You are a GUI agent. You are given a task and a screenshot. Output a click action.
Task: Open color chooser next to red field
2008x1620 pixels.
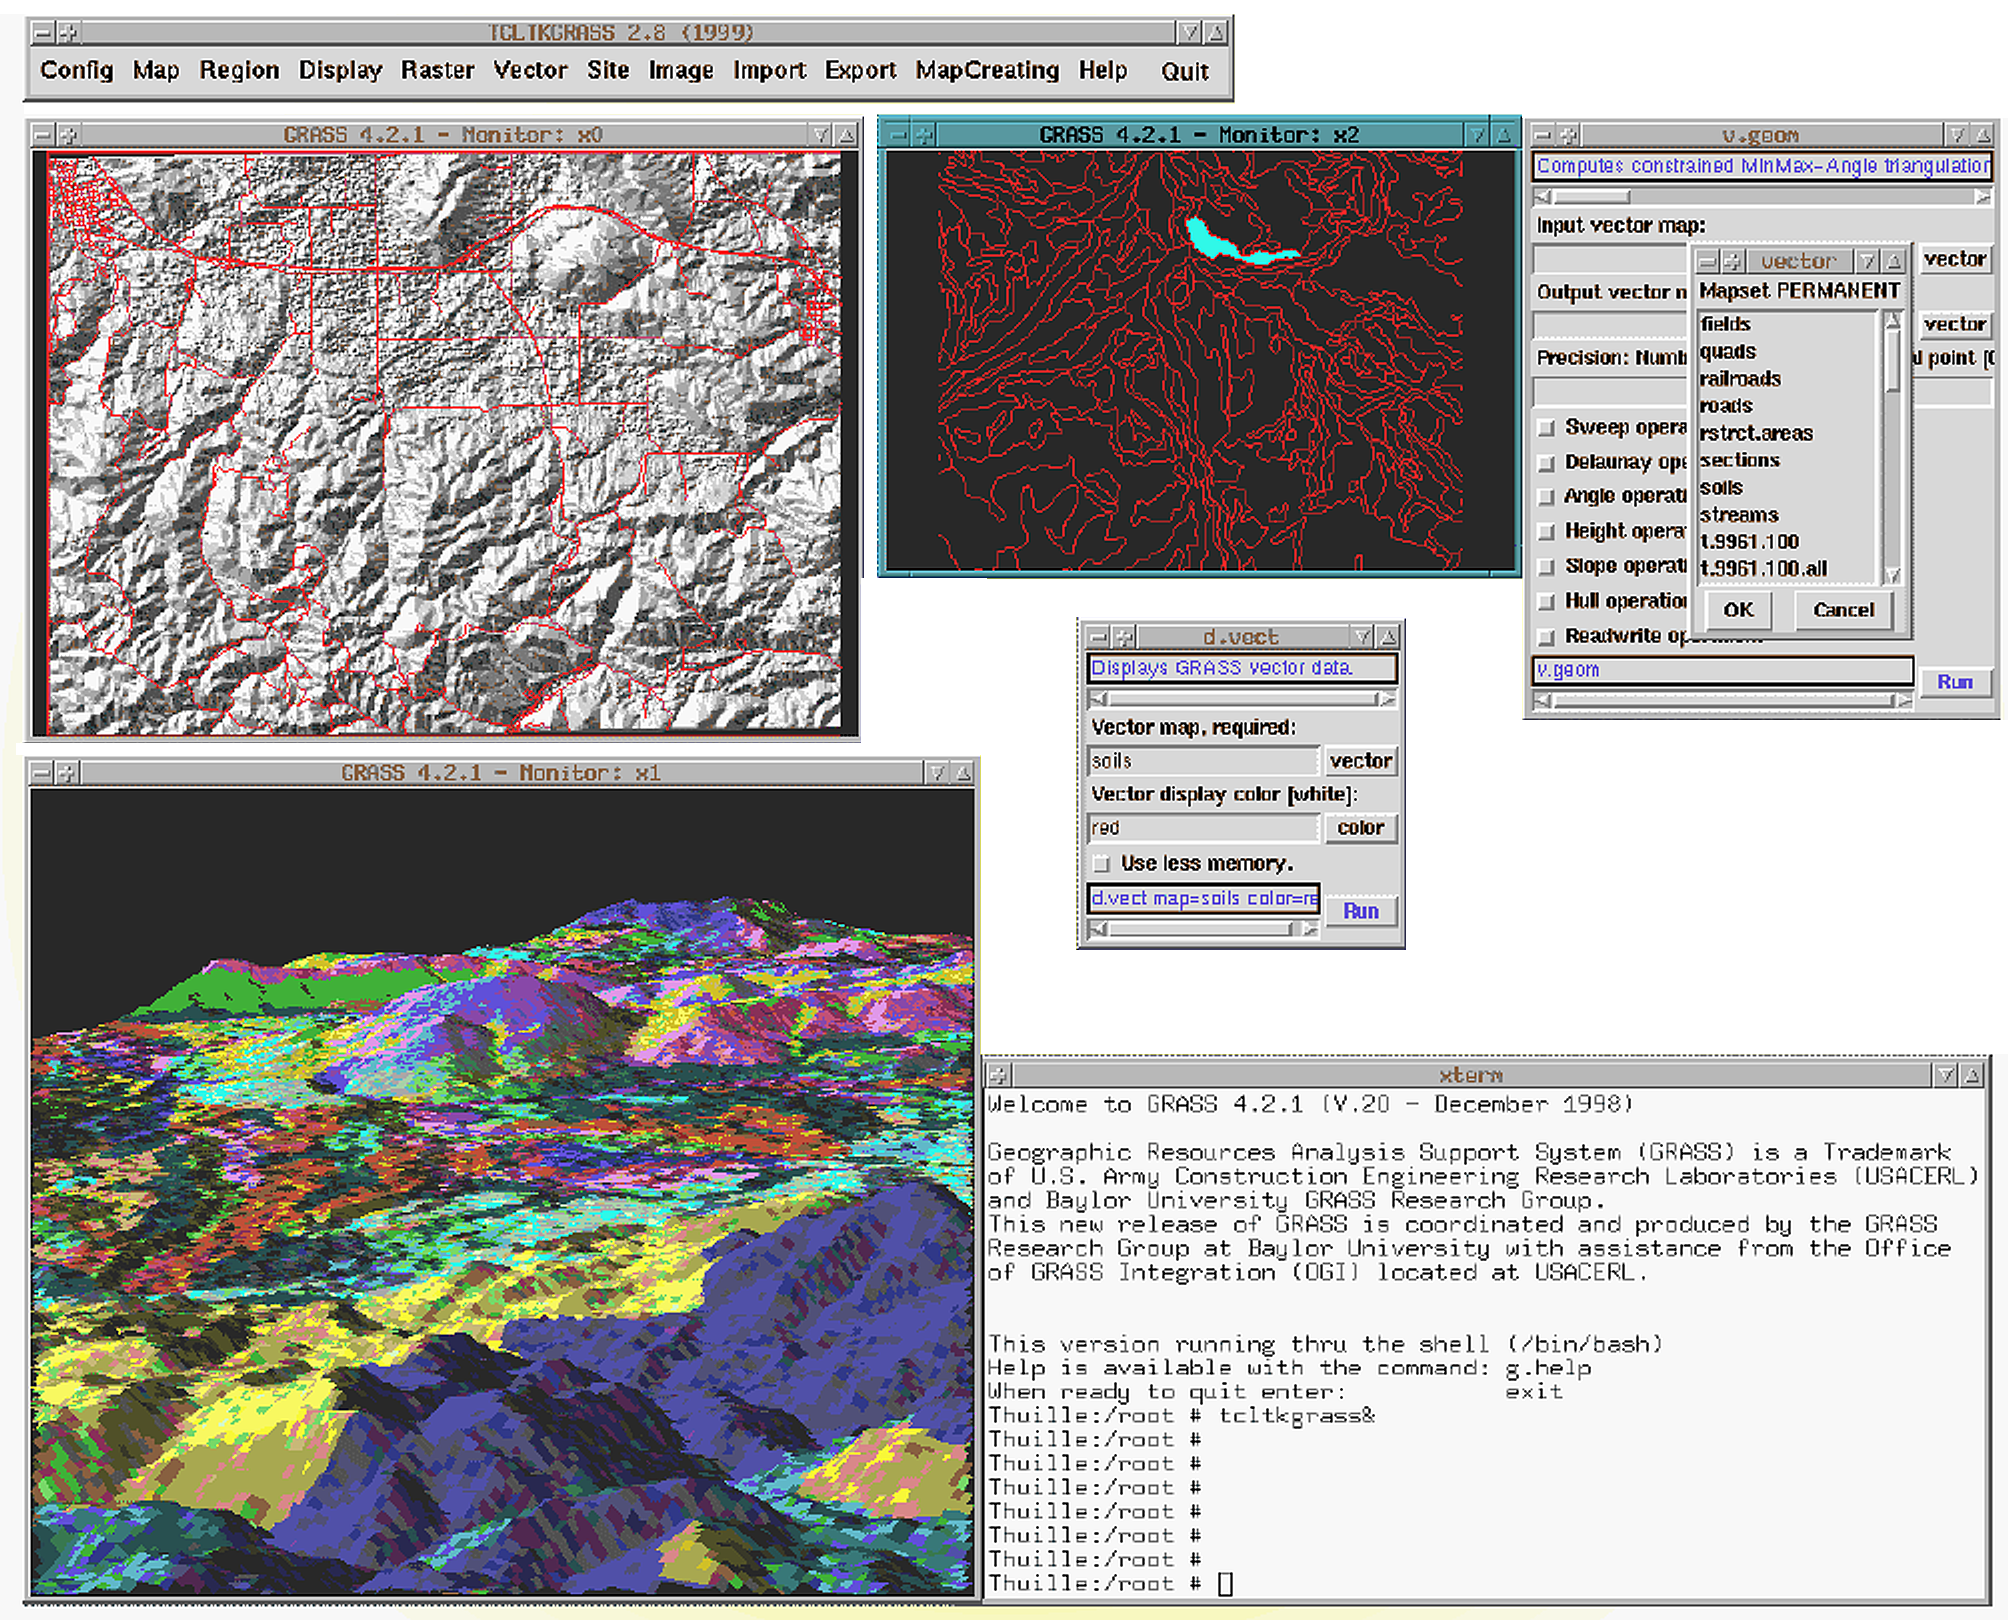(x=1360, y=828)
